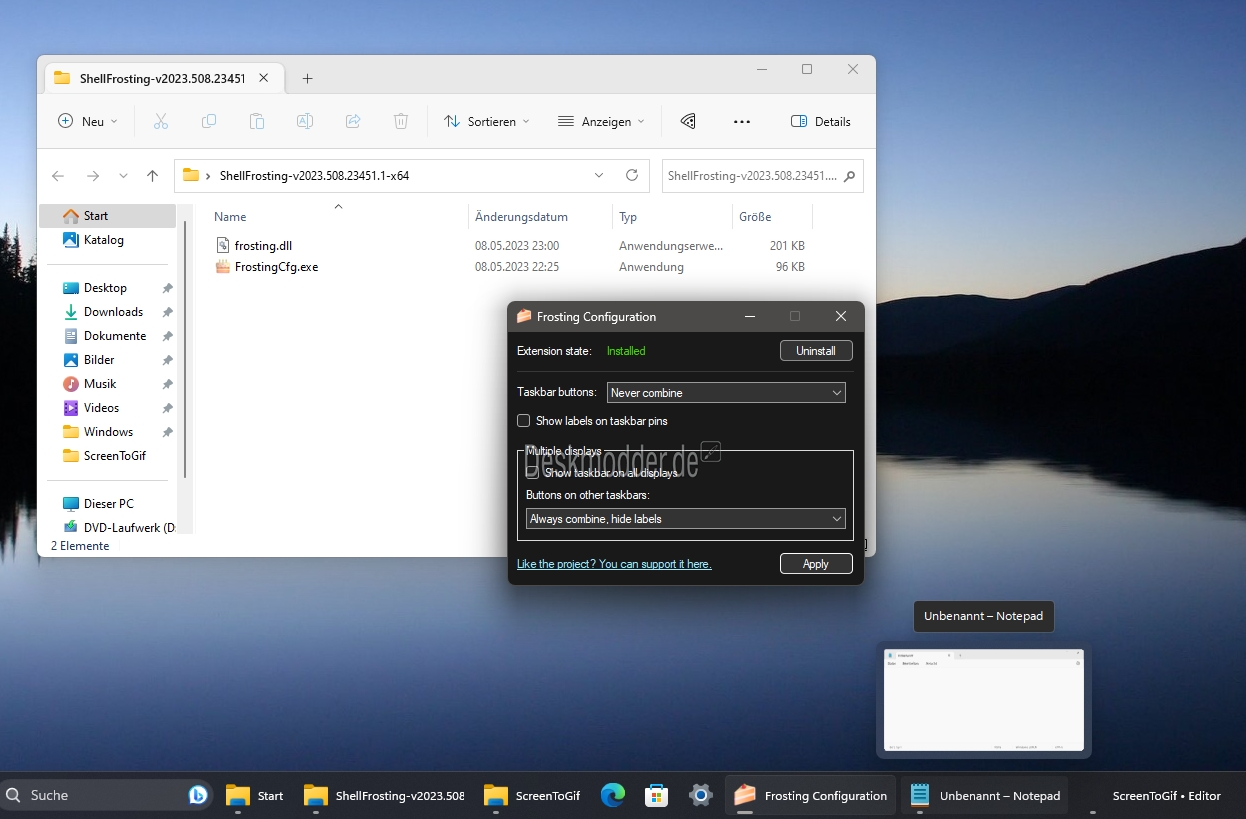
Task: Open the Sortieren dropdown menu
Action: (487, 121)
